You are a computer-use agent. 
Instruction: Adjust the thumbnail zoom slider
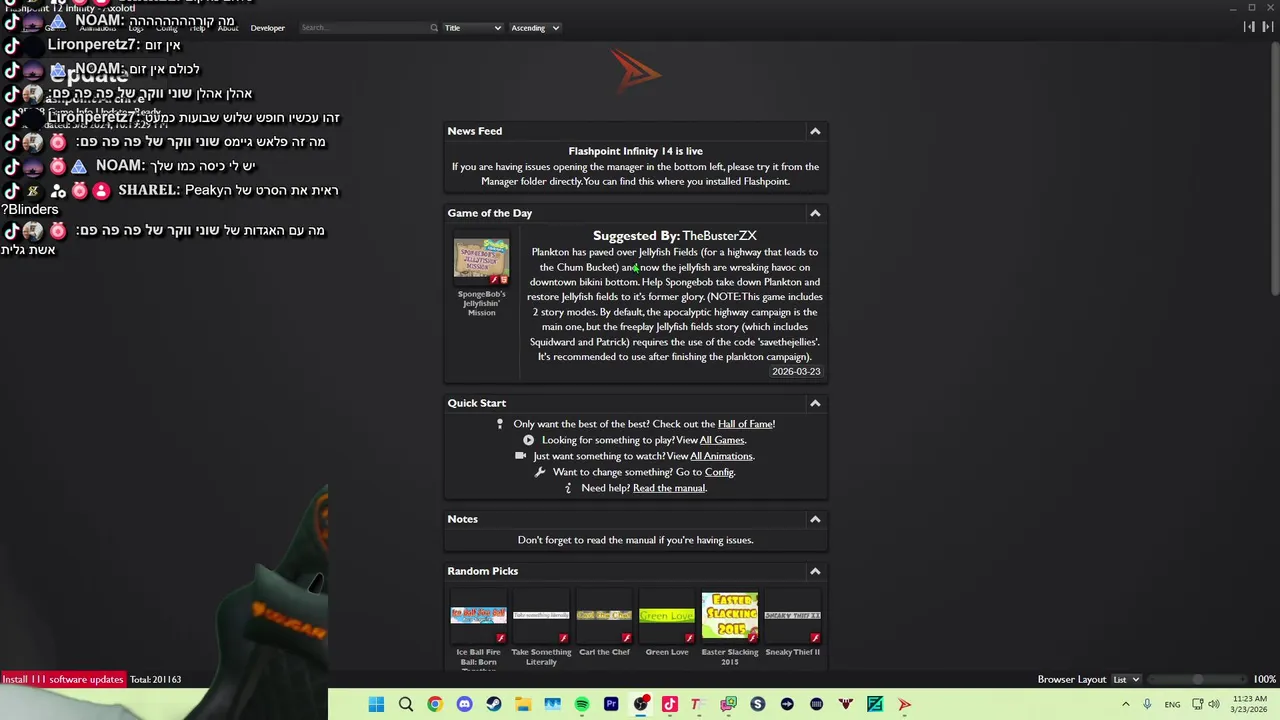1197,679
